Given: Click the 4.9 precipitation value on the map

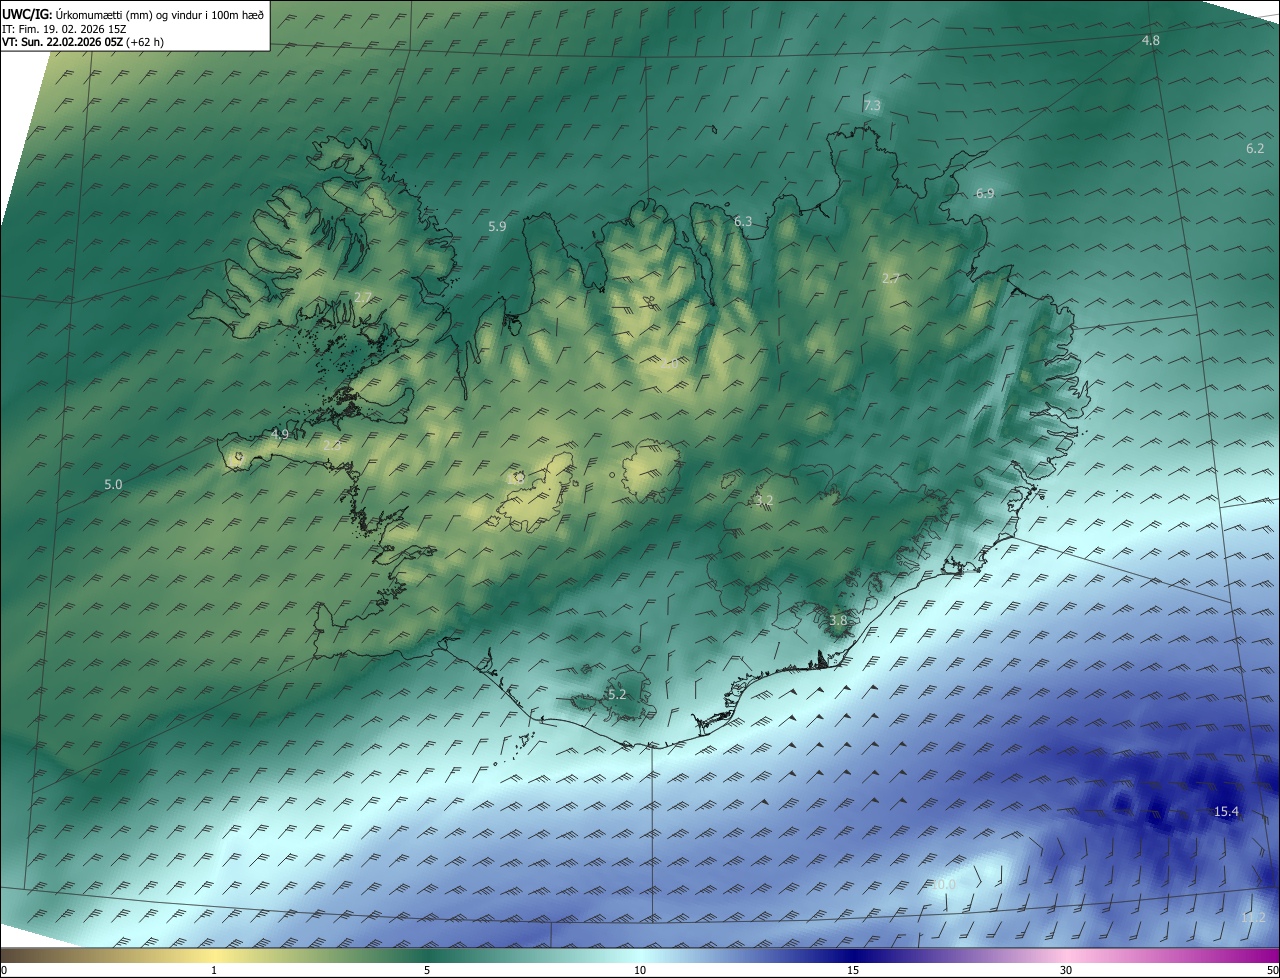Looking at the screenshot, I should [280, 435].
